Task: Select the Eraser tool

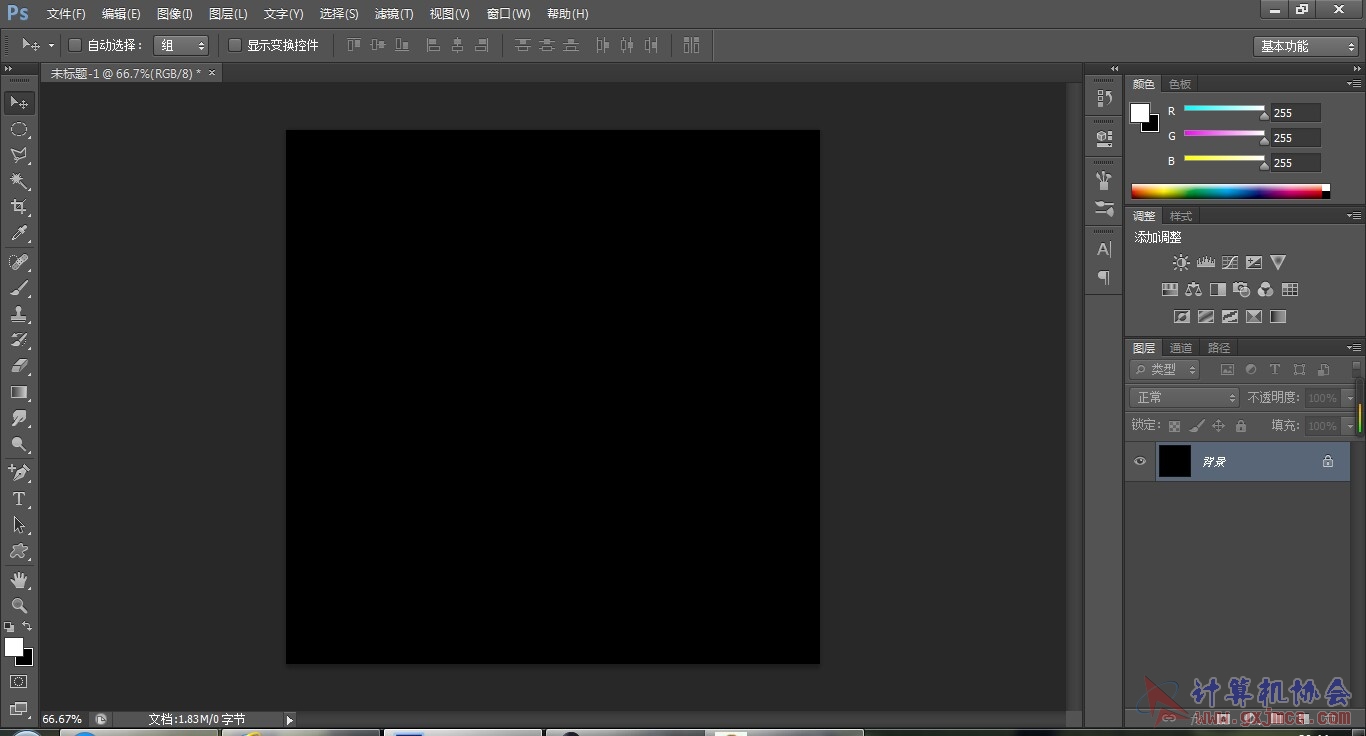Action: [x=19, y=366]
